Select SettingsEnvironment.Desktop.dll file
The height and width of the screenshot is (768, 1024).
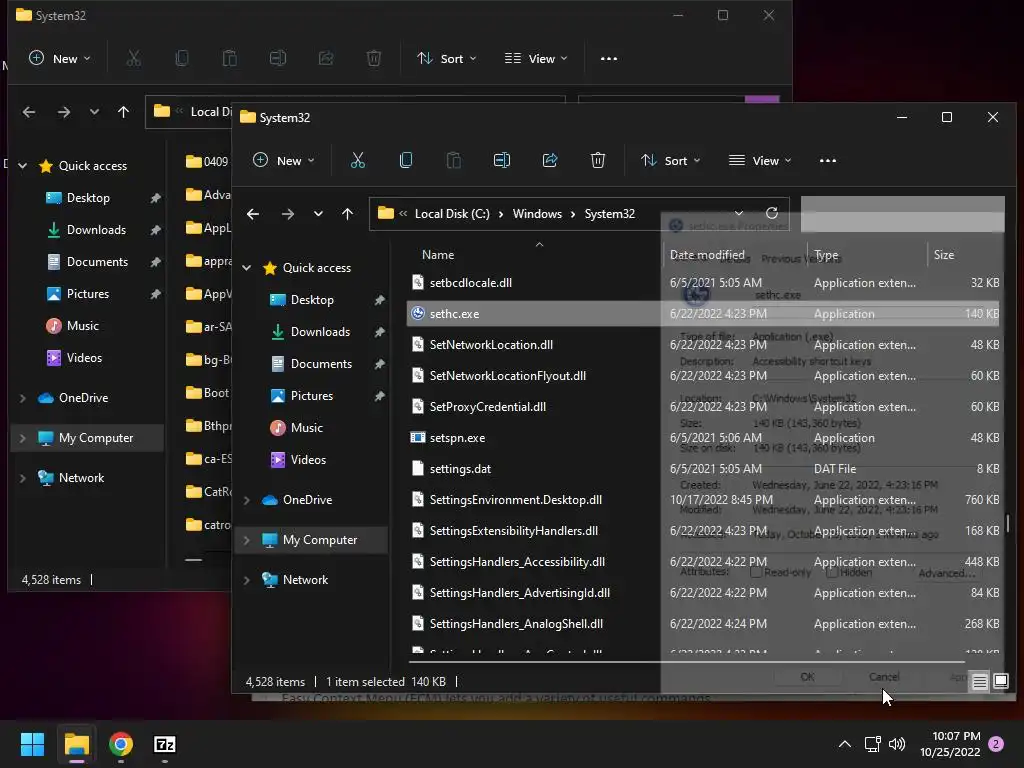coord(515,500)
